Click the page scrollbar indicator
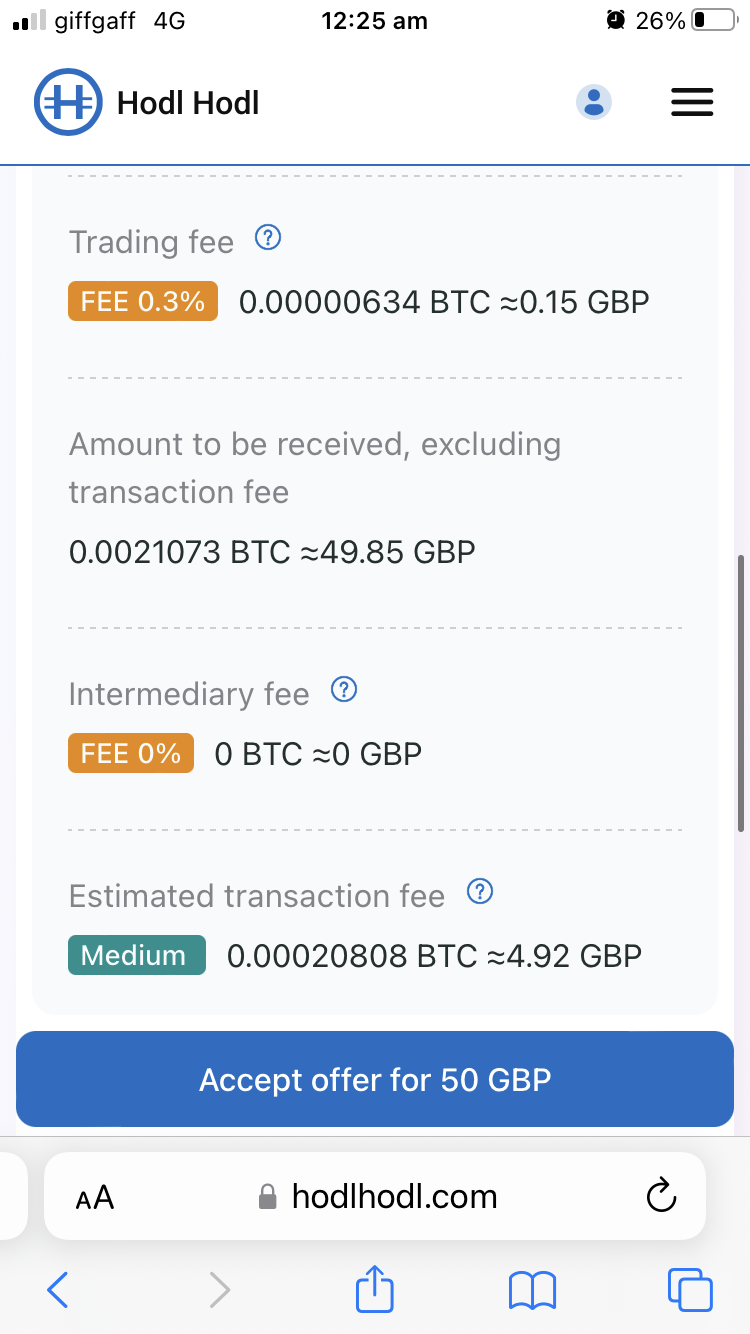 tap(740, 692)
